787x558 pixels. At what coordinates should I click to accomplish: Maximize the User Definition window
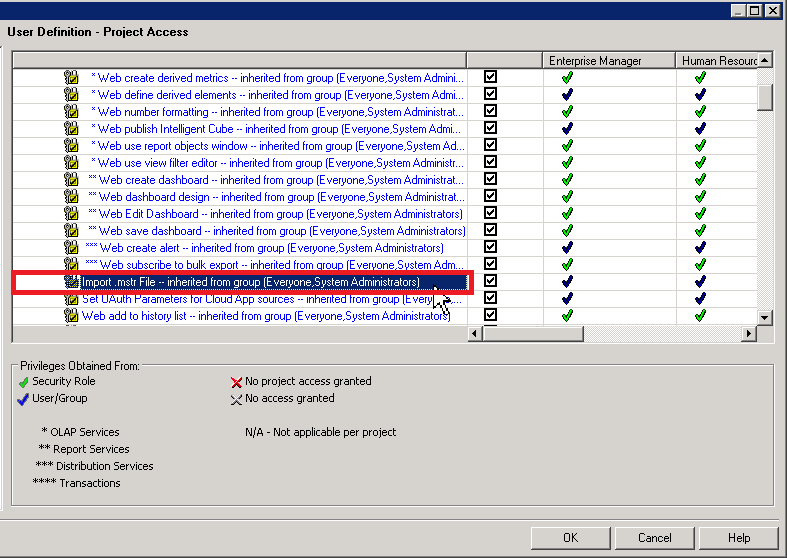[754, 10]
